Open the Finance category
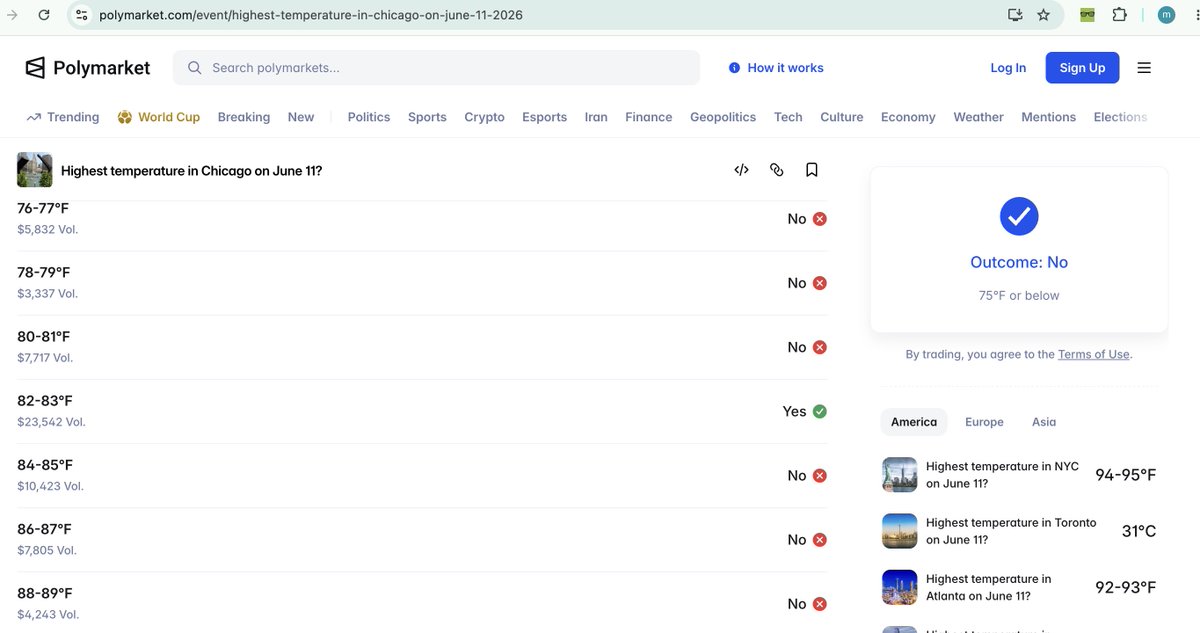This screenshot has height=633, width=1200. (x=649, y=117)
